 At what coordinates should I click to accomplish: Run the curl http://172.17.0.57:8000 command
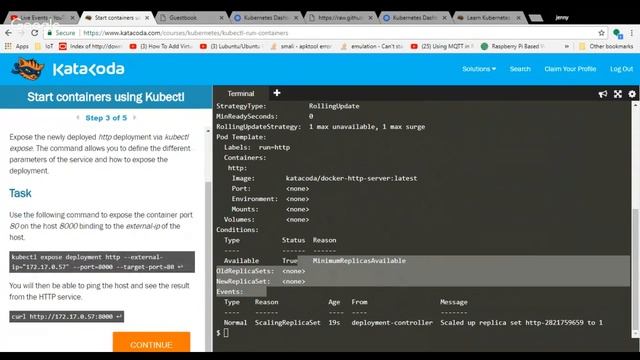point(67,316)
